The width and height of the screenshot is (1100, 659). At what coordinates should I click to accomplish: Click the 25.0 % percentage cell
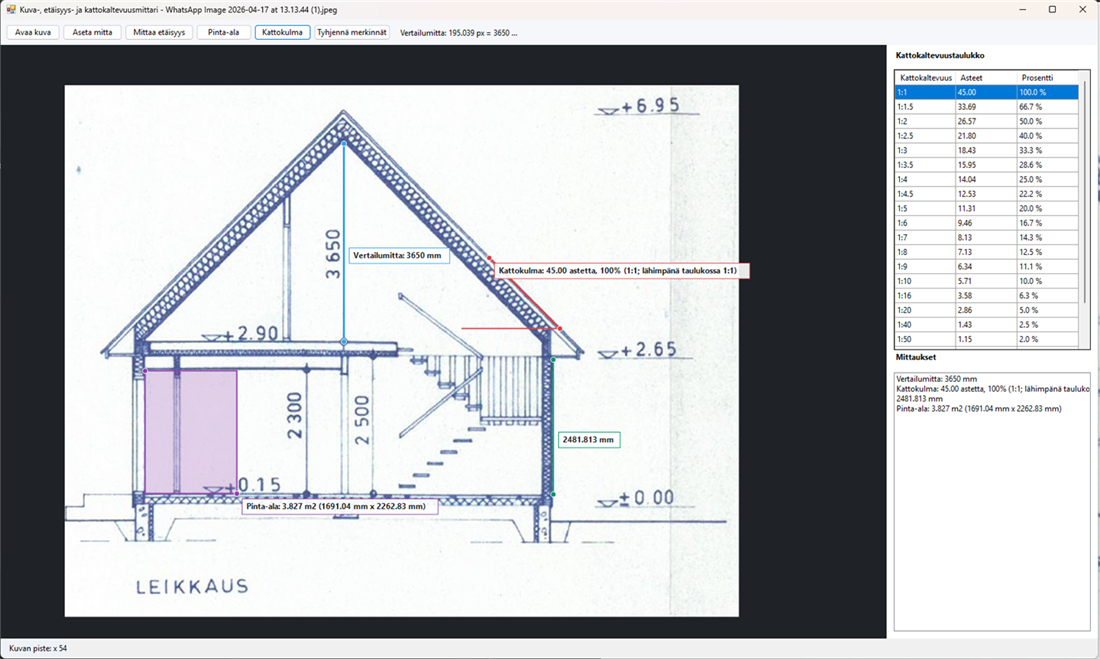click(1047, 179)
